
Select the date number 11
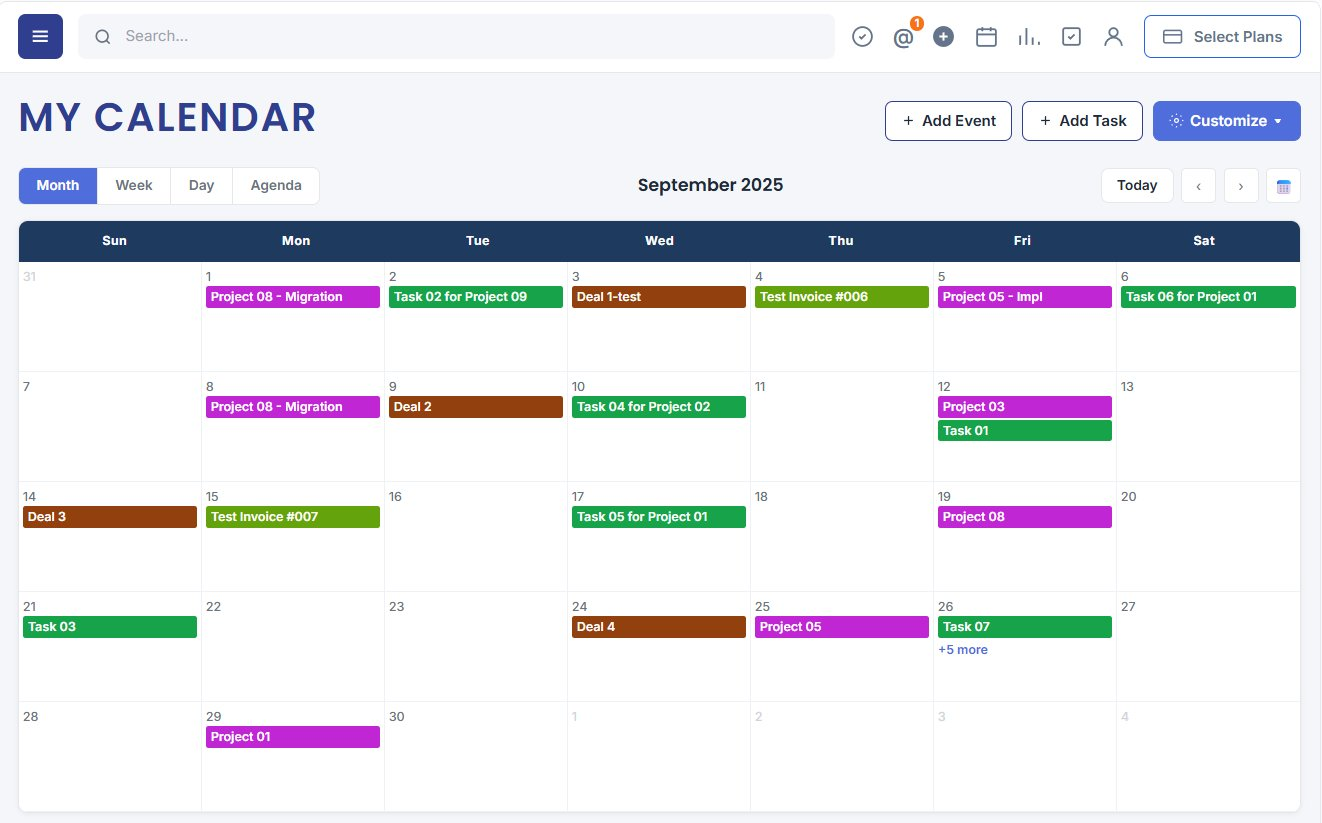tap(760, 386)
